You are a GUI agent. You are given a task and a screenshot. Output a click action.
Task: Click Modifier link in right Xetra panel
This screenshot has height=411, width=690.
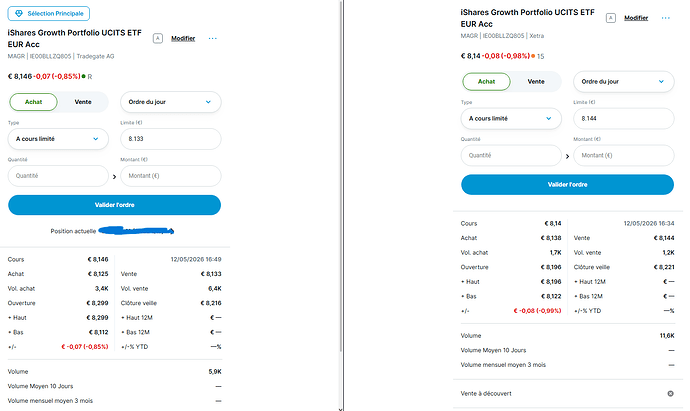(636, 18)
